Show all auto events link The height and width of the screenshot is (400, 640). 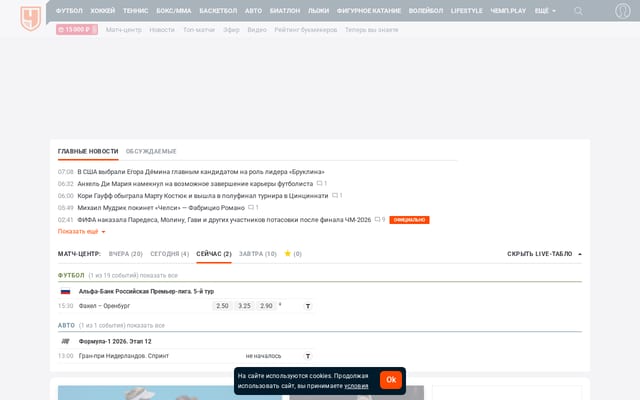146,325
